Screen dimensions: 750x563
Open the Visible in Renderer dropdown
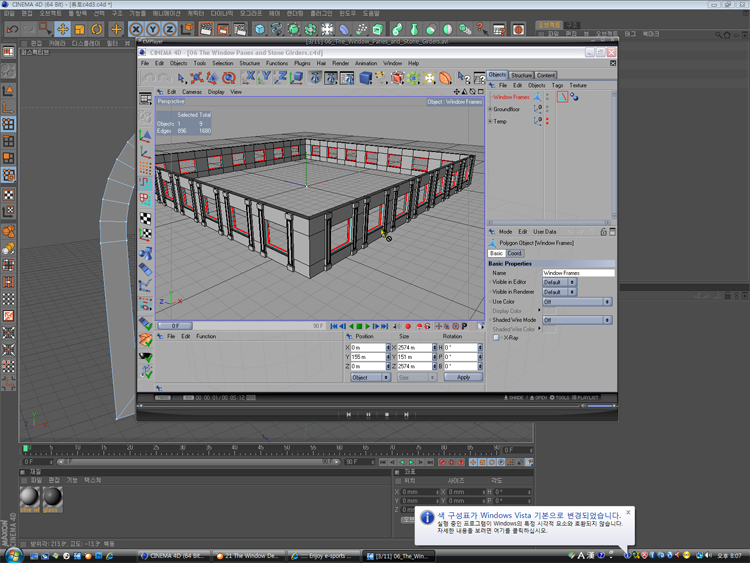point(559,292)
